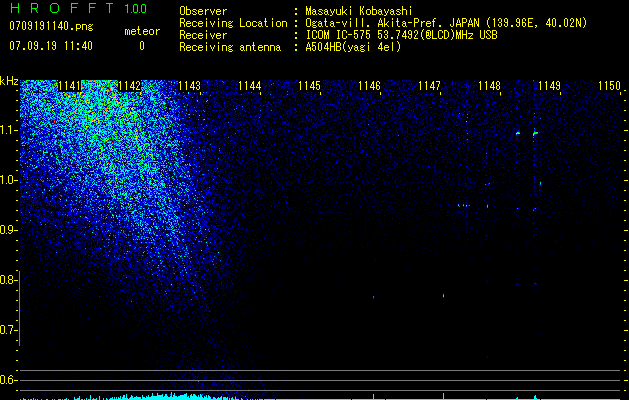Click the meteor count label
The height and width of the screenshot is (400, 629).
click(x=142, y=31)
